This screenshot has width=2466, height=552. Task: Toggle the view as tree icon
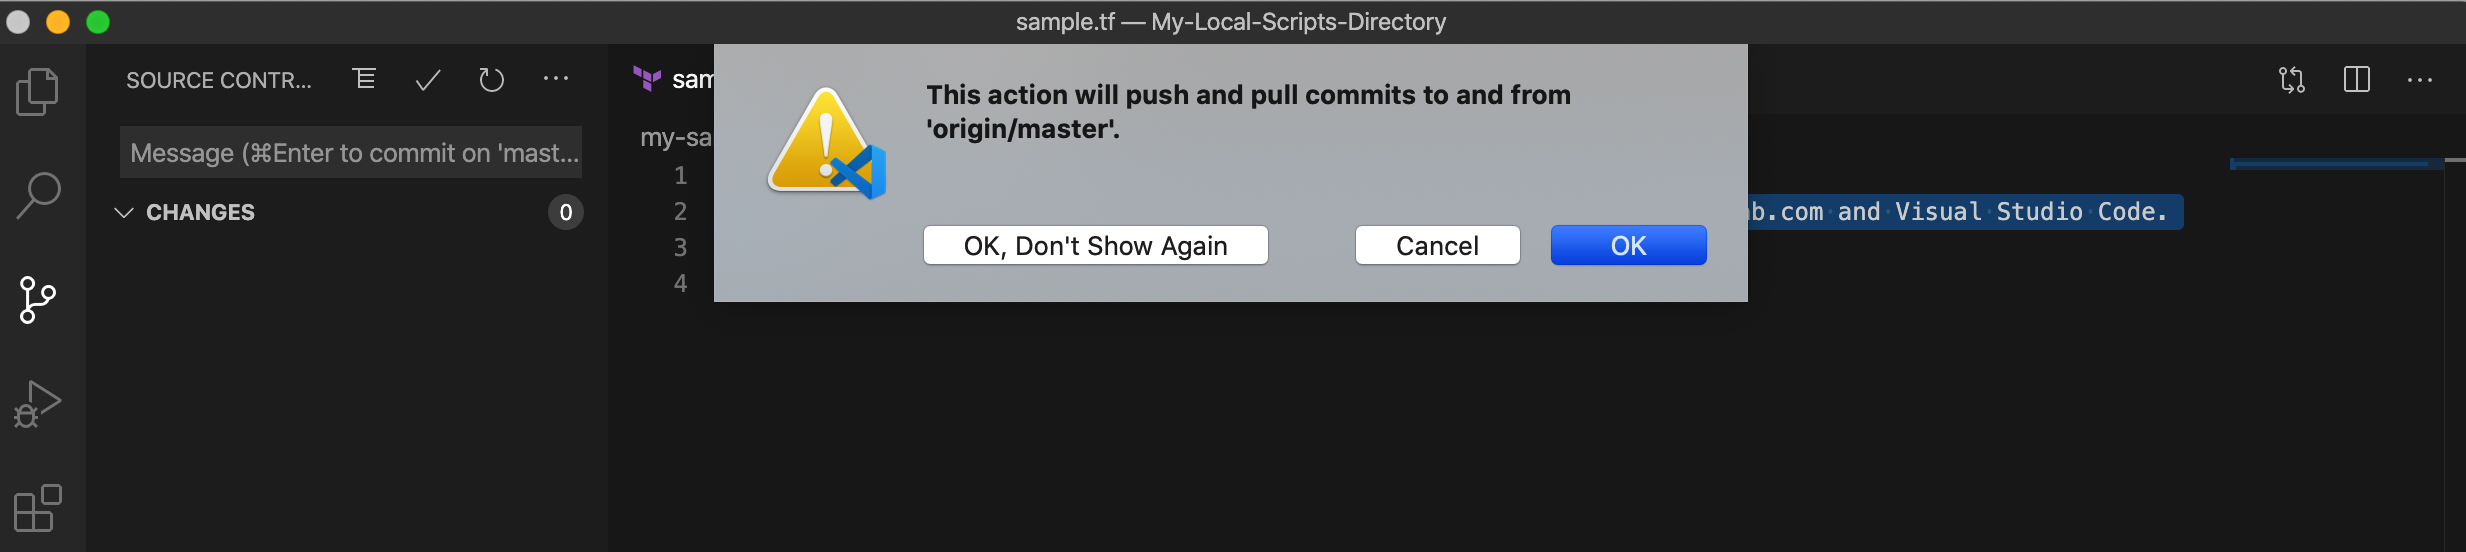[365, 79]
